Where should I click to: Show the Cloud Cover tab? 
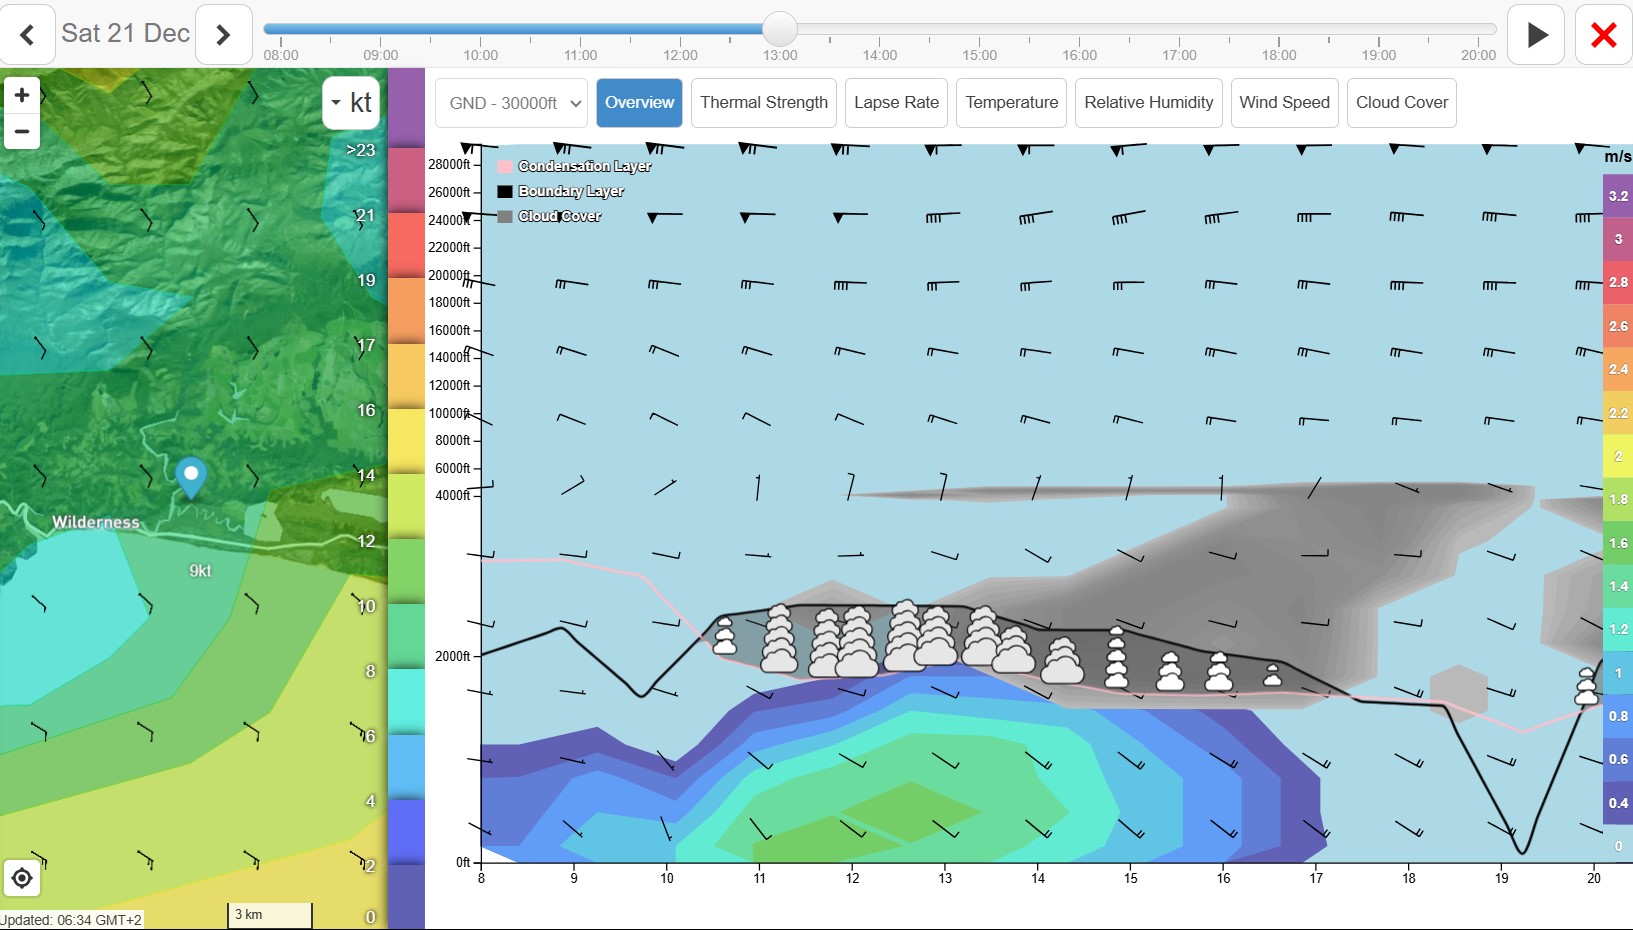[1401, 103]
